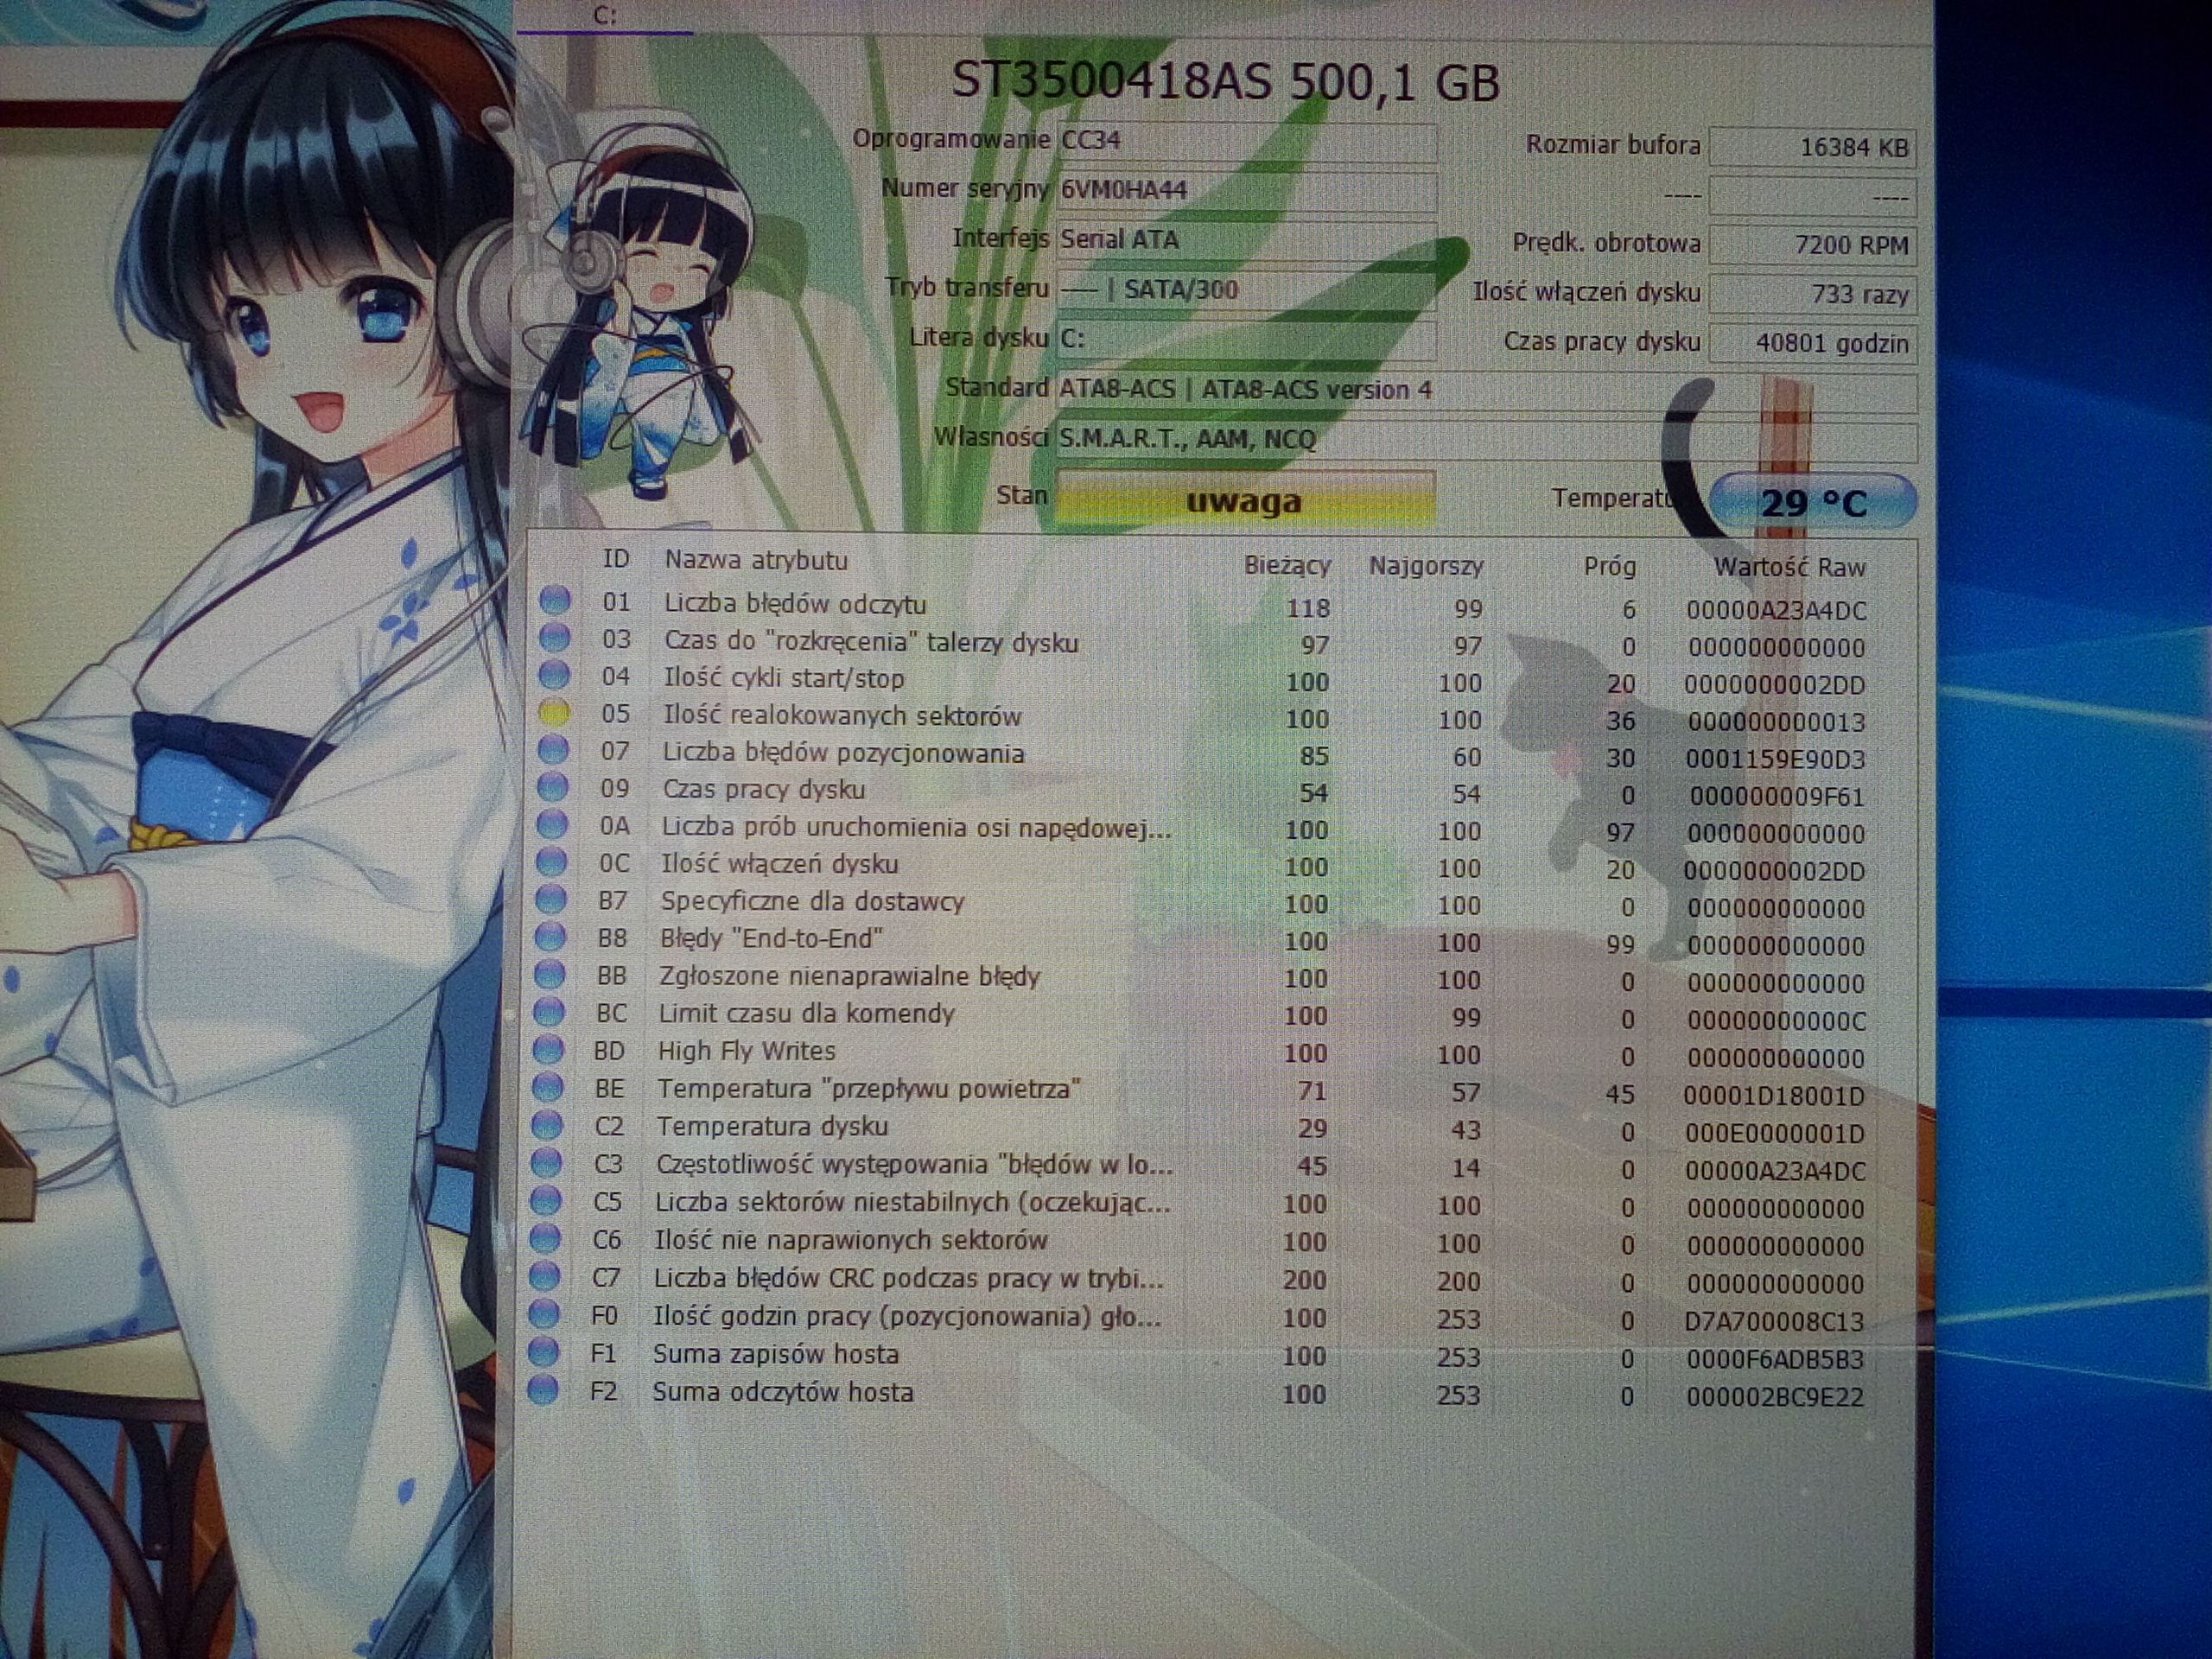Click the status orb for attribute C3
The width and height of the screenshot is (2212, 1659).
(x=547, y=1162)
